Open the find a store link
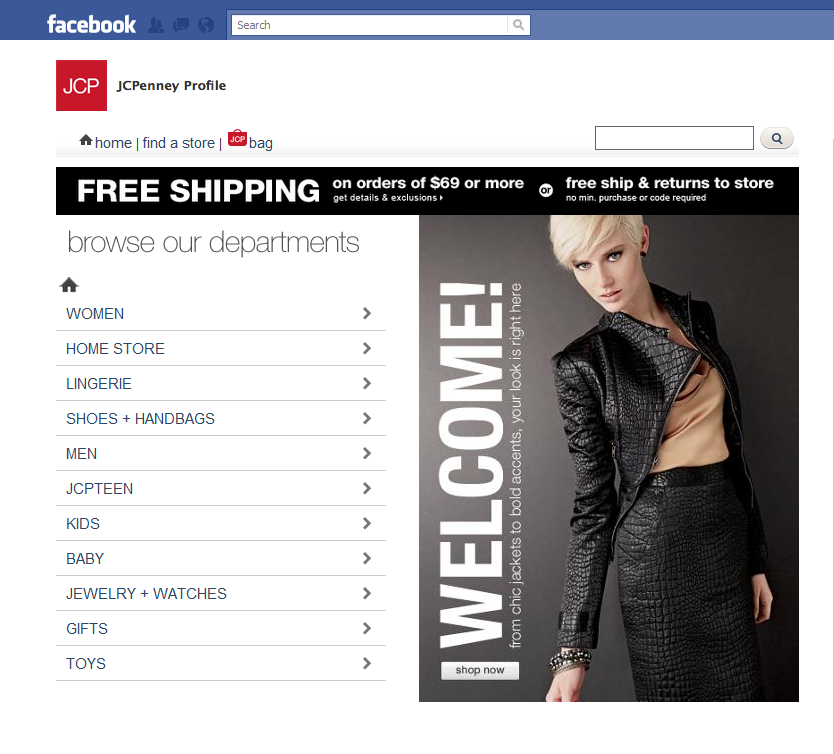This screenshot has width=834, height=754. tap(179, 143)
